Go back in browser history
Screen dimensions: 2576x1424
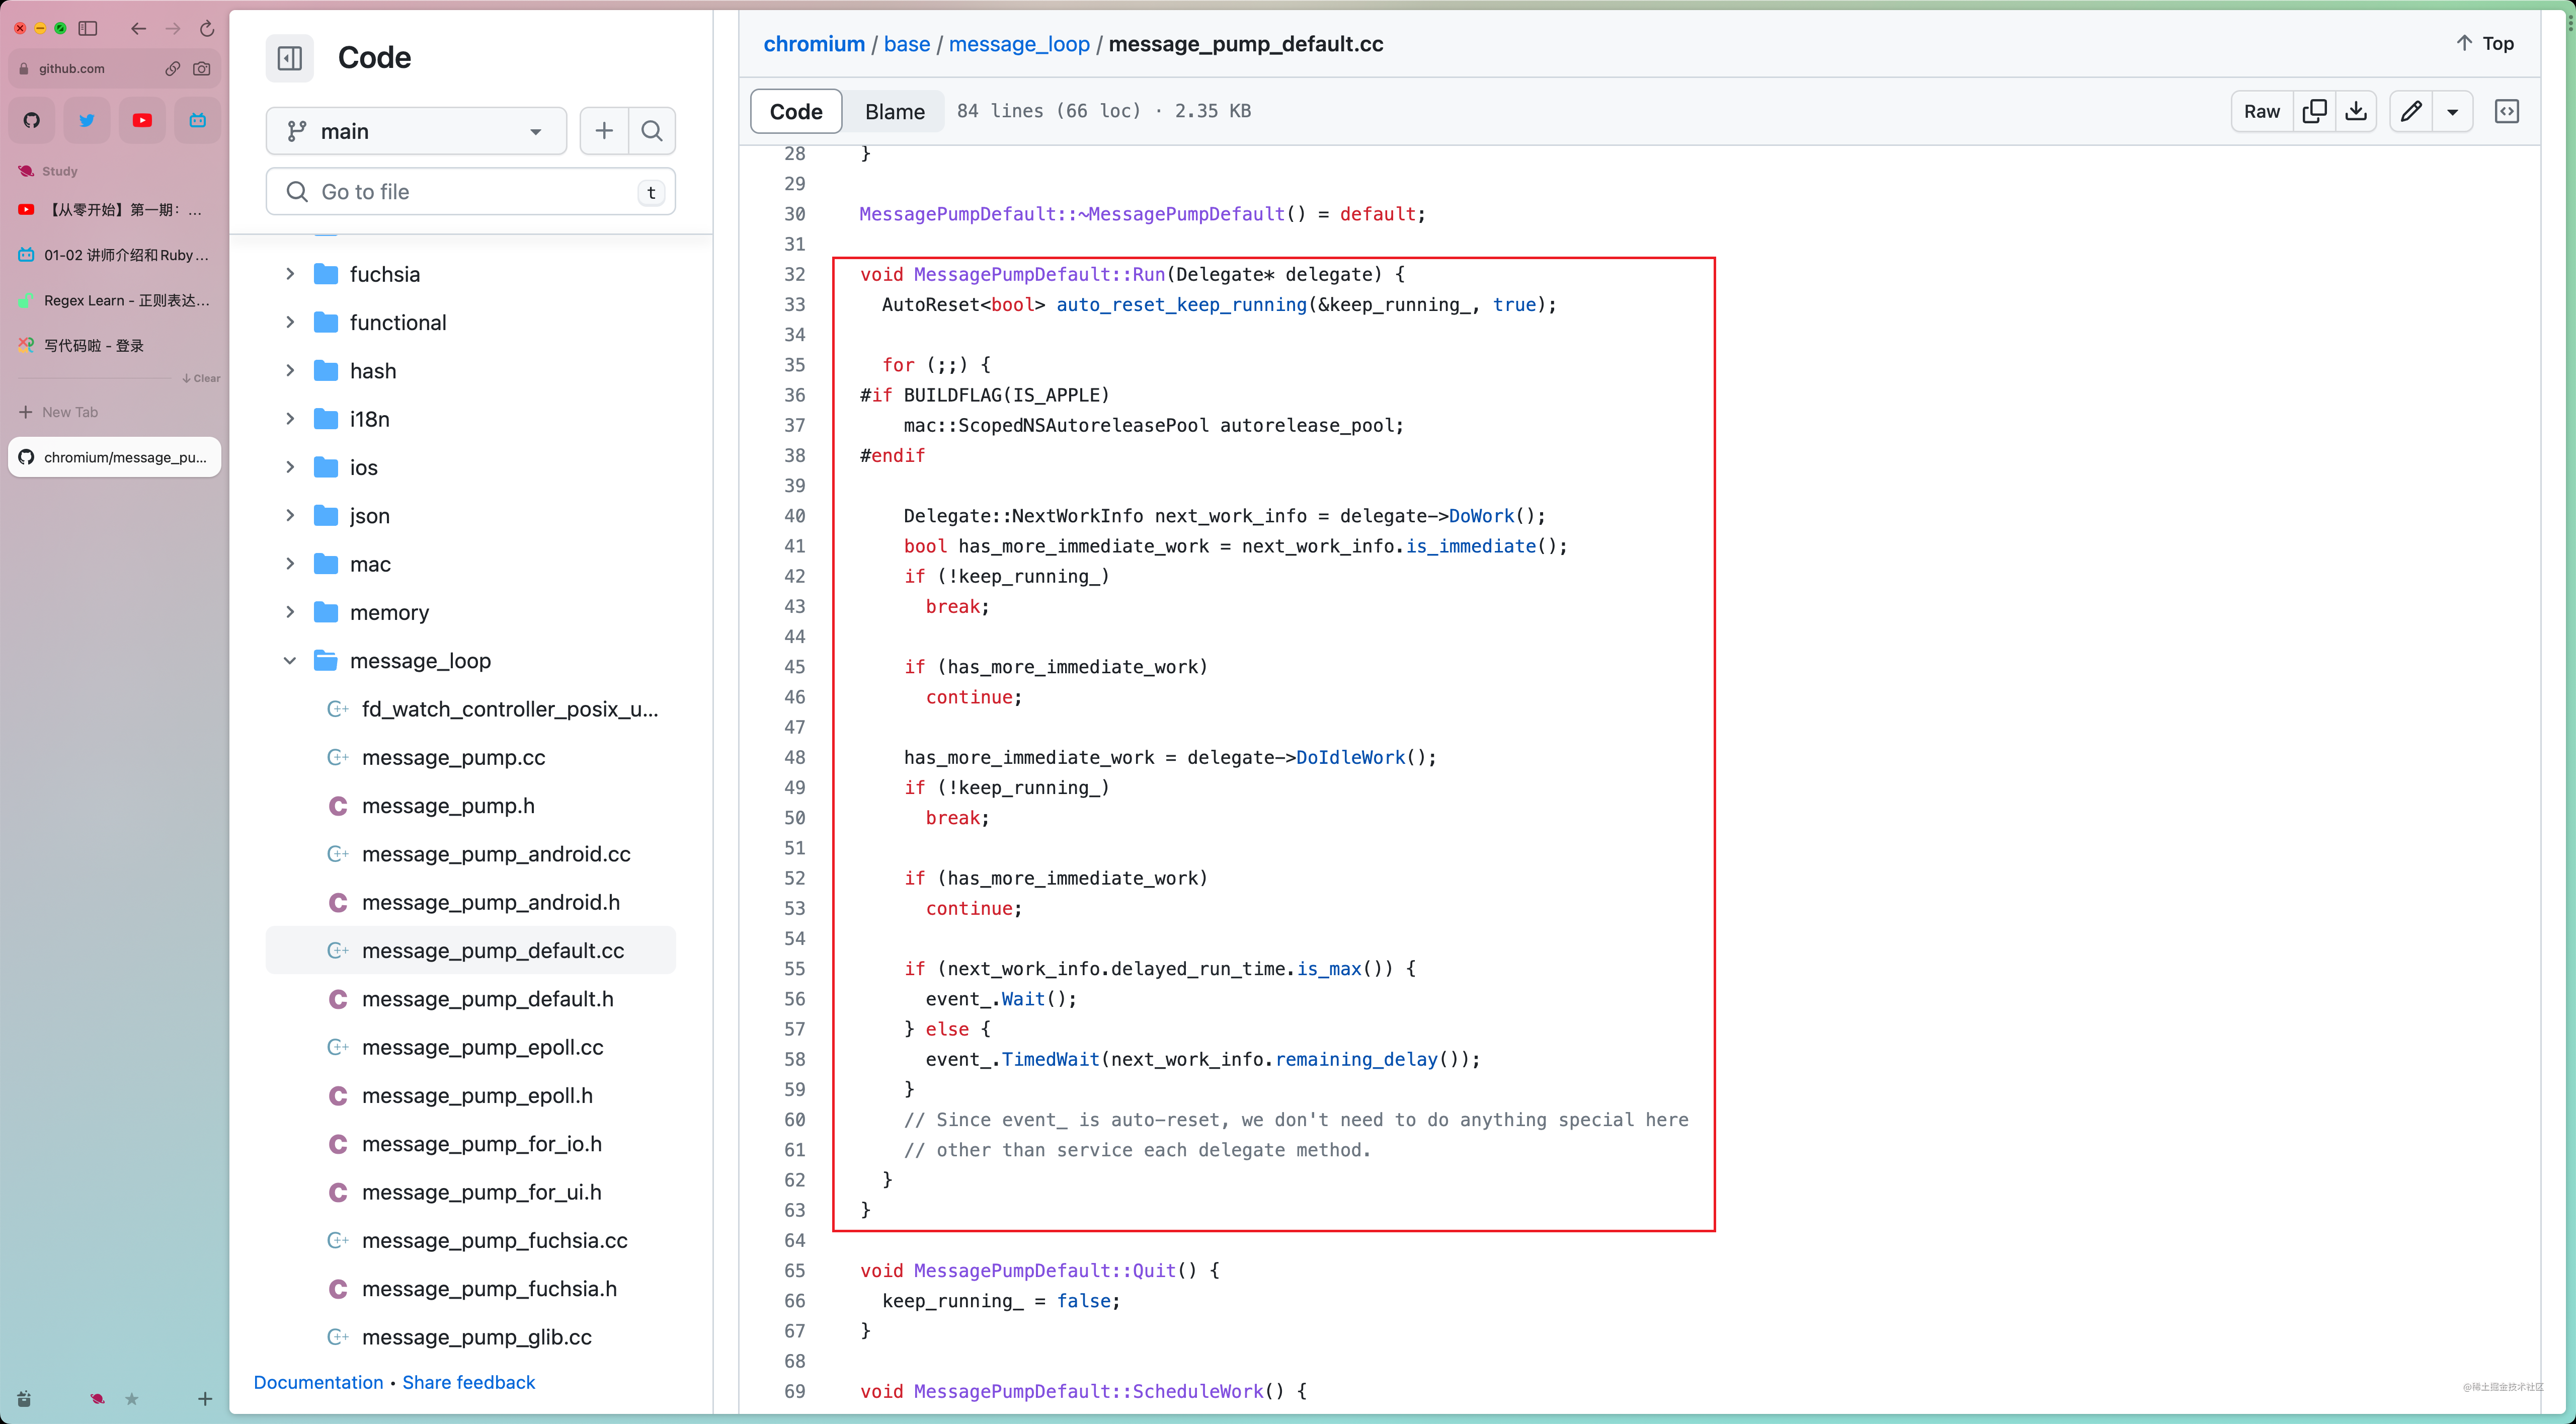[x=139, y=28]
